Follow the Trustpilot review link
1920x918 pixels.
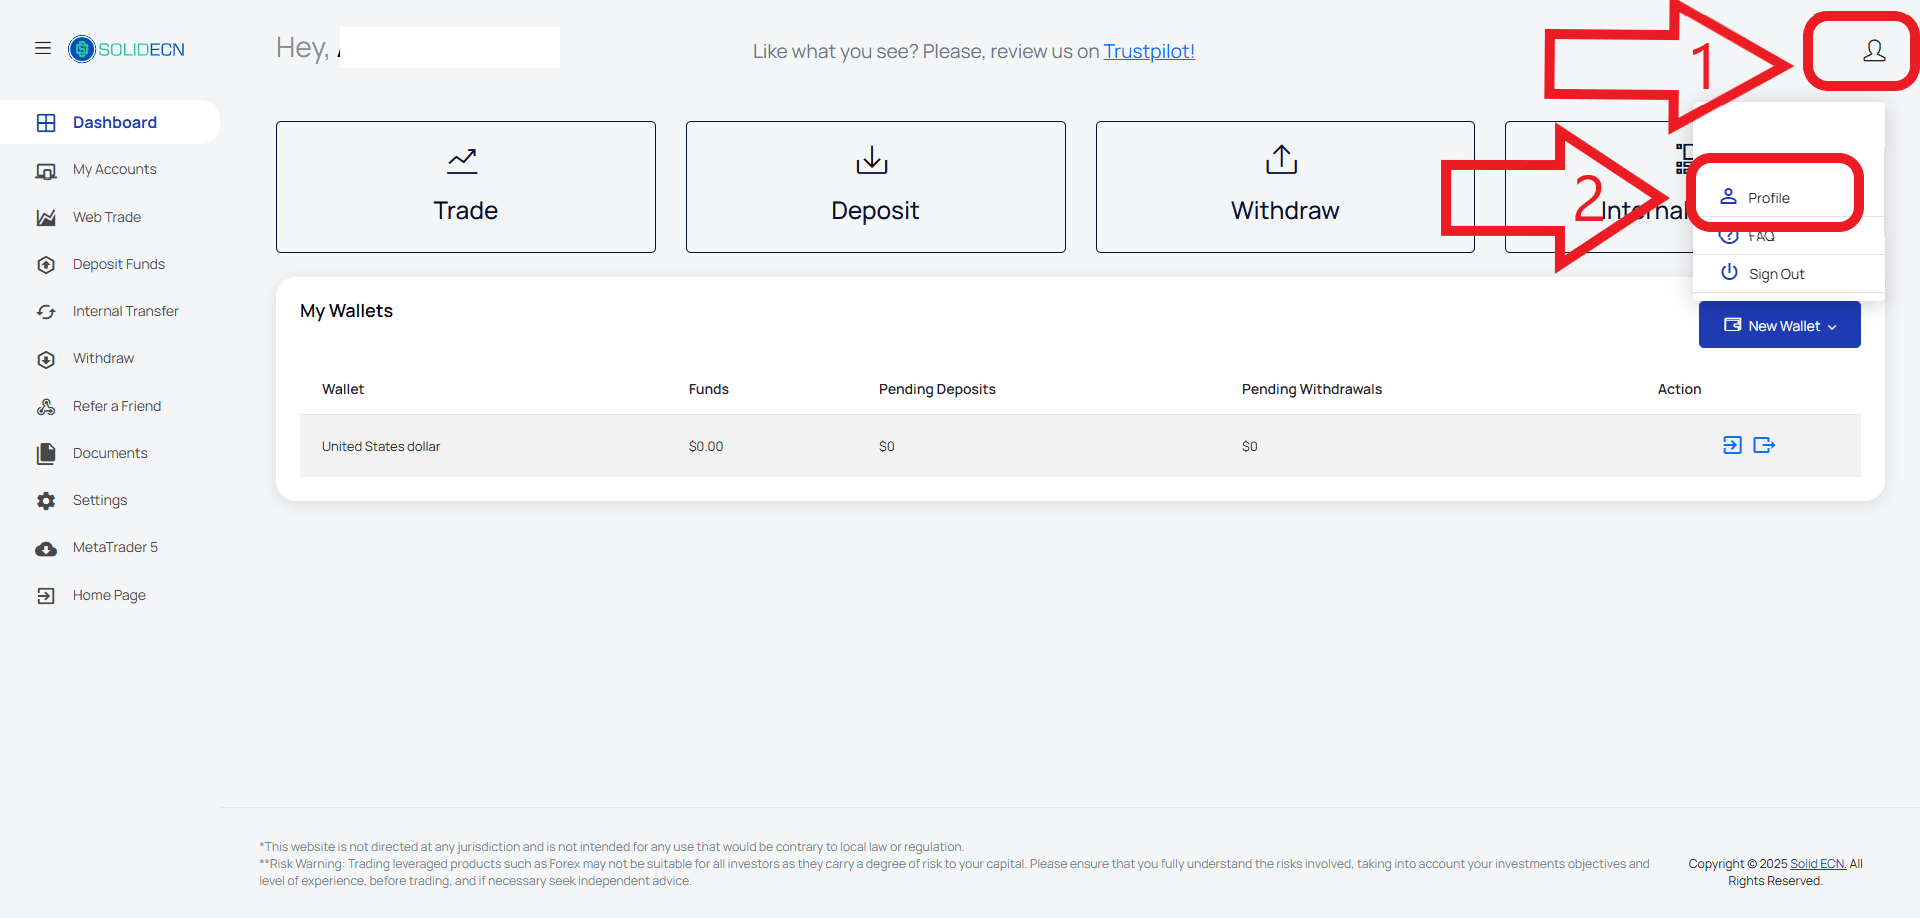point(1149,51)
